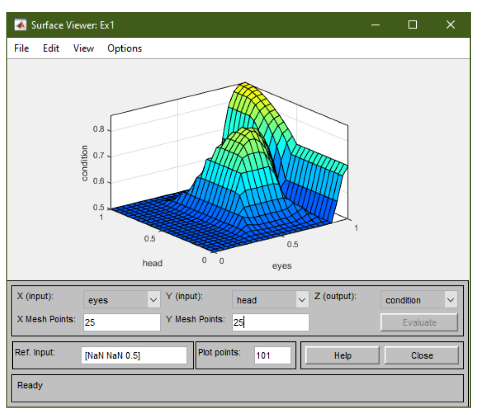Click the Y Mesh Points field
Screen dimensions: 484x415
(270, 322)
